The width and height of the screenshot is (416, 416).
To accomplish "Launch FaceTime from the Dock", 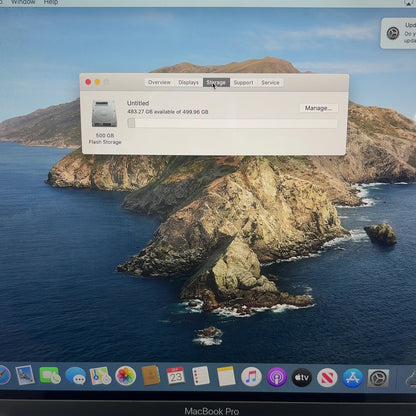I will pyautogui.click(x=50, y=376).
